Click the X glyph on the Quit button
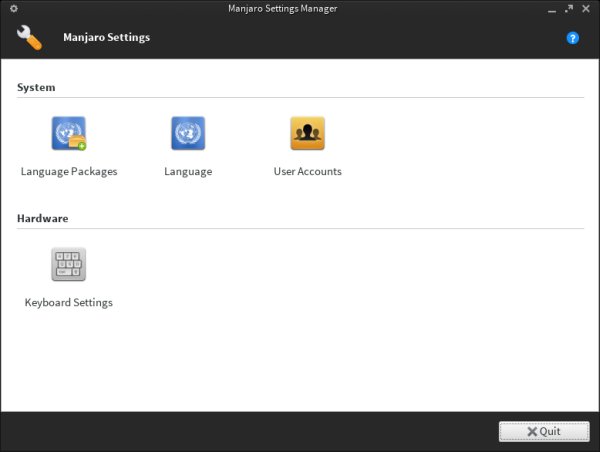Screen dimensions: 600x452 [x=532, y=431]
